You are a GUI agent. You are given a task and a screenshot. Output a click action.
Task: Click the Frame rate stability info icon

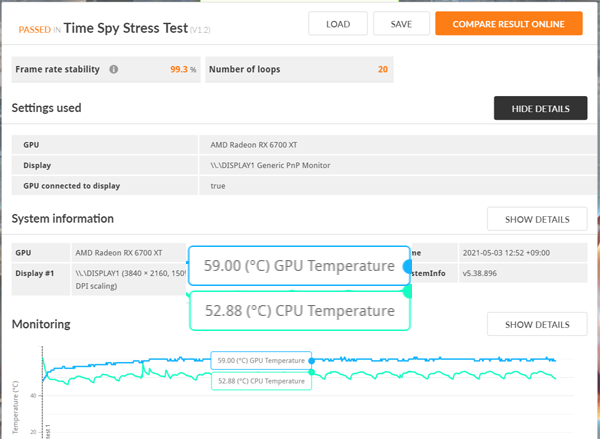point(113,70)
